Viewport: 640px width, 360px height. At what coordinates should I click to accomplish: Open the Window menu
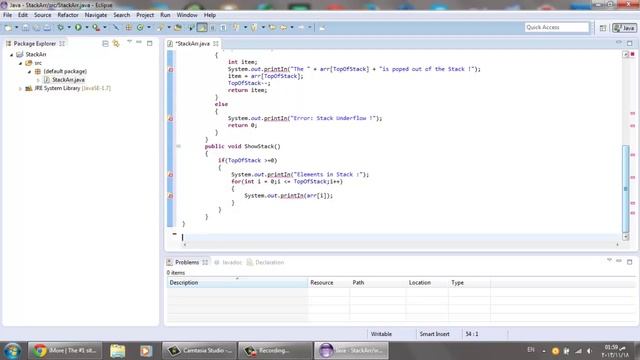[x=187, y=15]
